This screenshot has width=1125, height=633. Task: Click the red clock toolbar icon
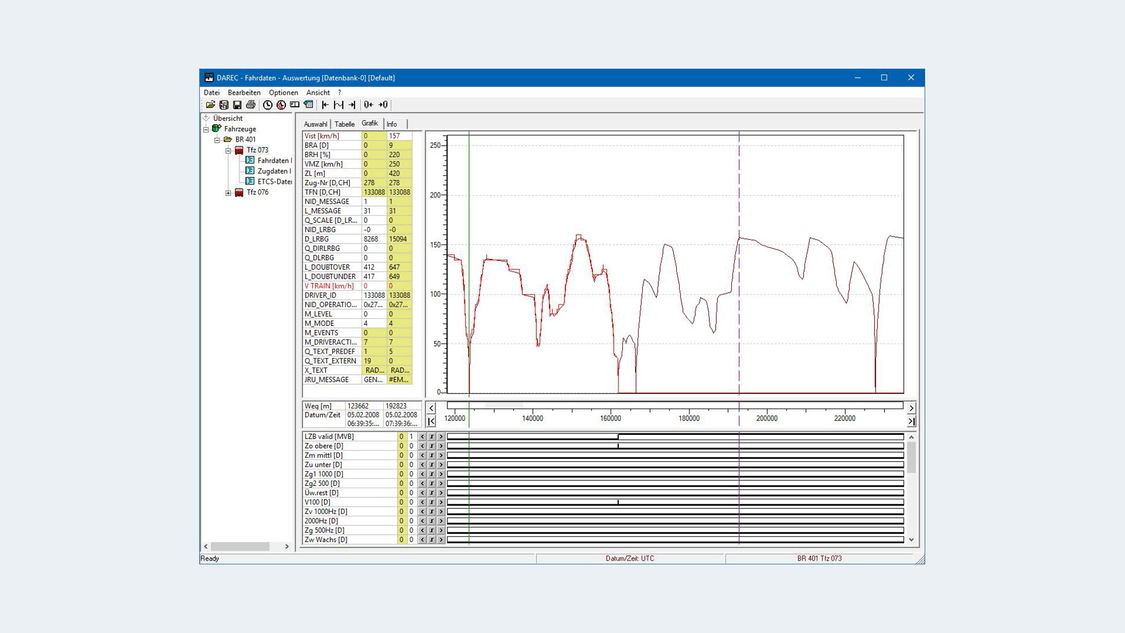point(281,105)
